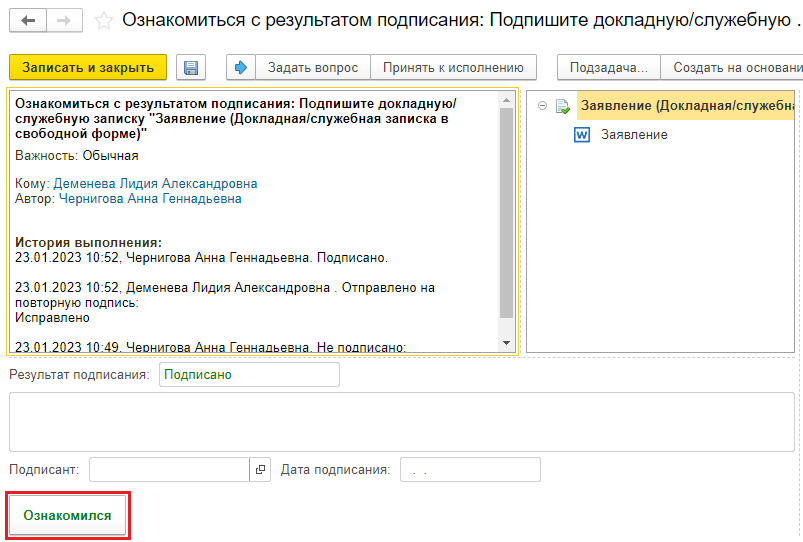Click the Задать вопрос button
This screenshot has height=542, width=803.
pos(313,68)
